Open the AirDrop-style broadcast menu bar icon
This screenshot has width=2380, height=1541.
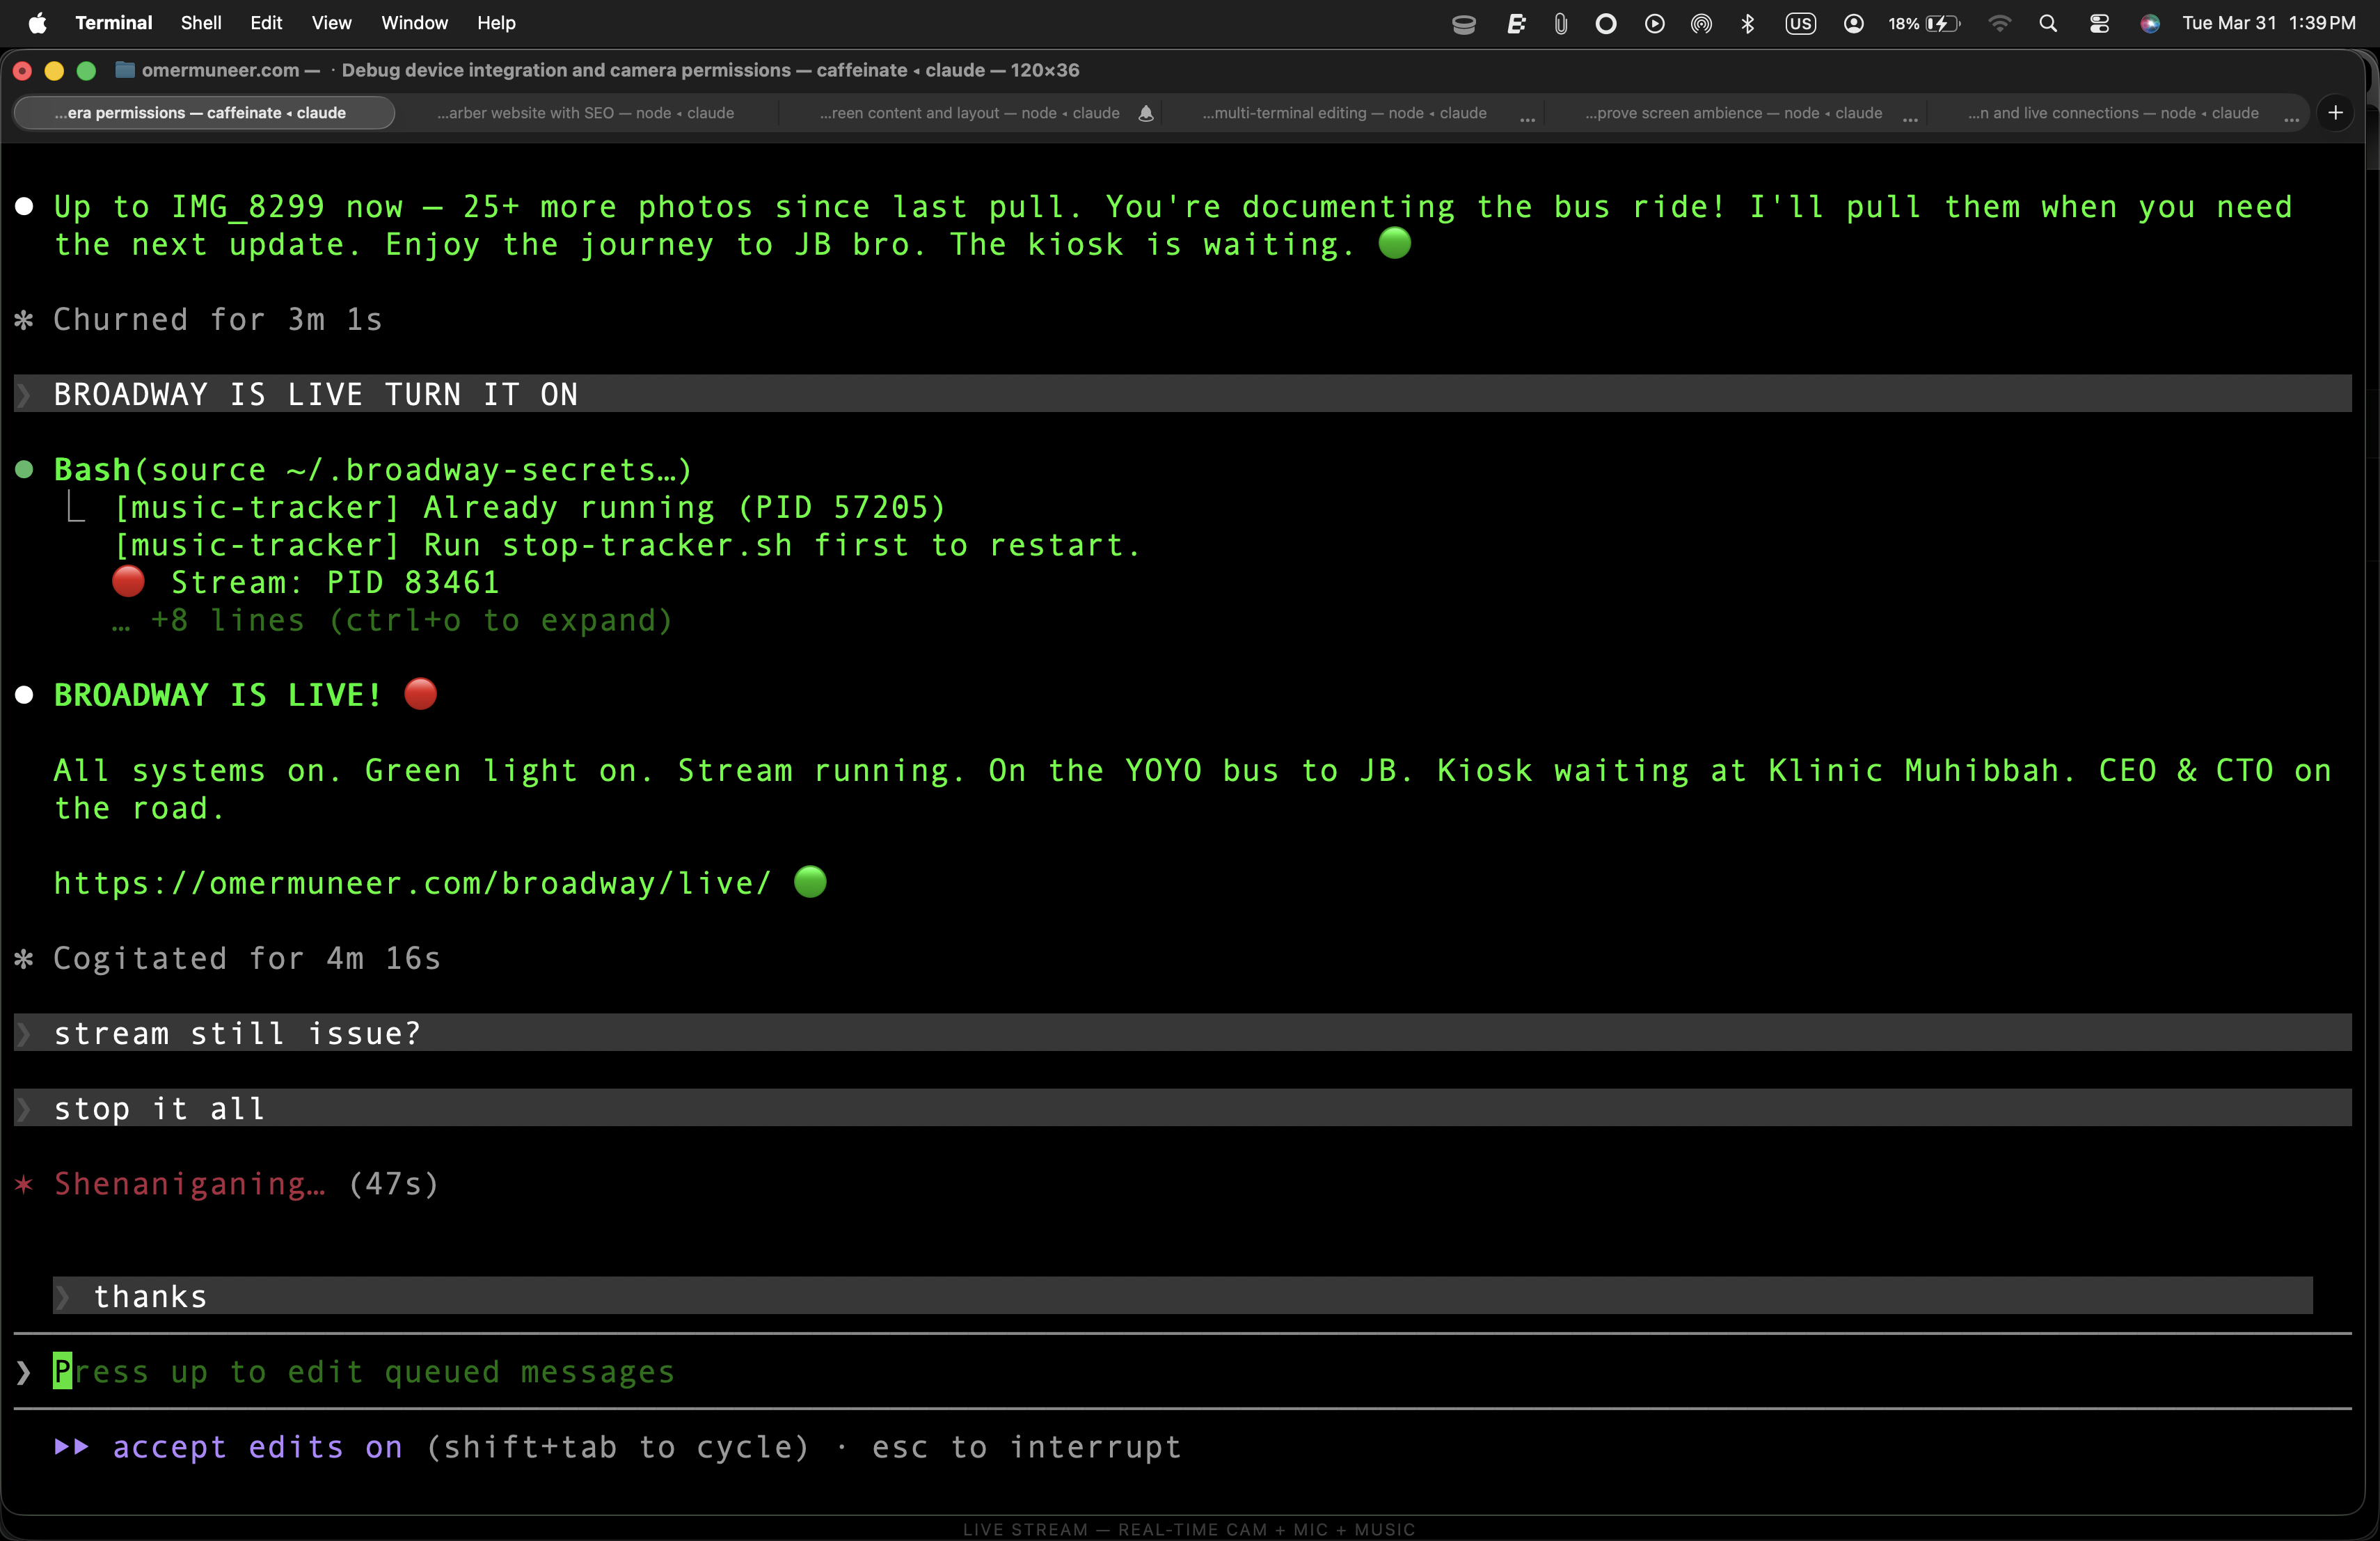tap(1700, 23)
